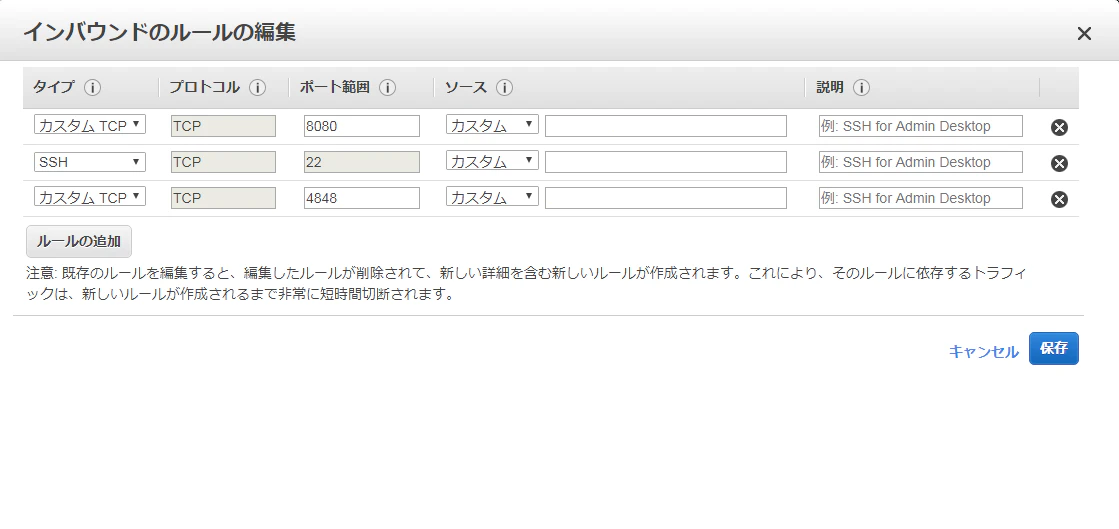This screenshot has width=1119, height=529.
Task: Open type dropdown for port 8080 rule
Action: click(x=90, y=125)
